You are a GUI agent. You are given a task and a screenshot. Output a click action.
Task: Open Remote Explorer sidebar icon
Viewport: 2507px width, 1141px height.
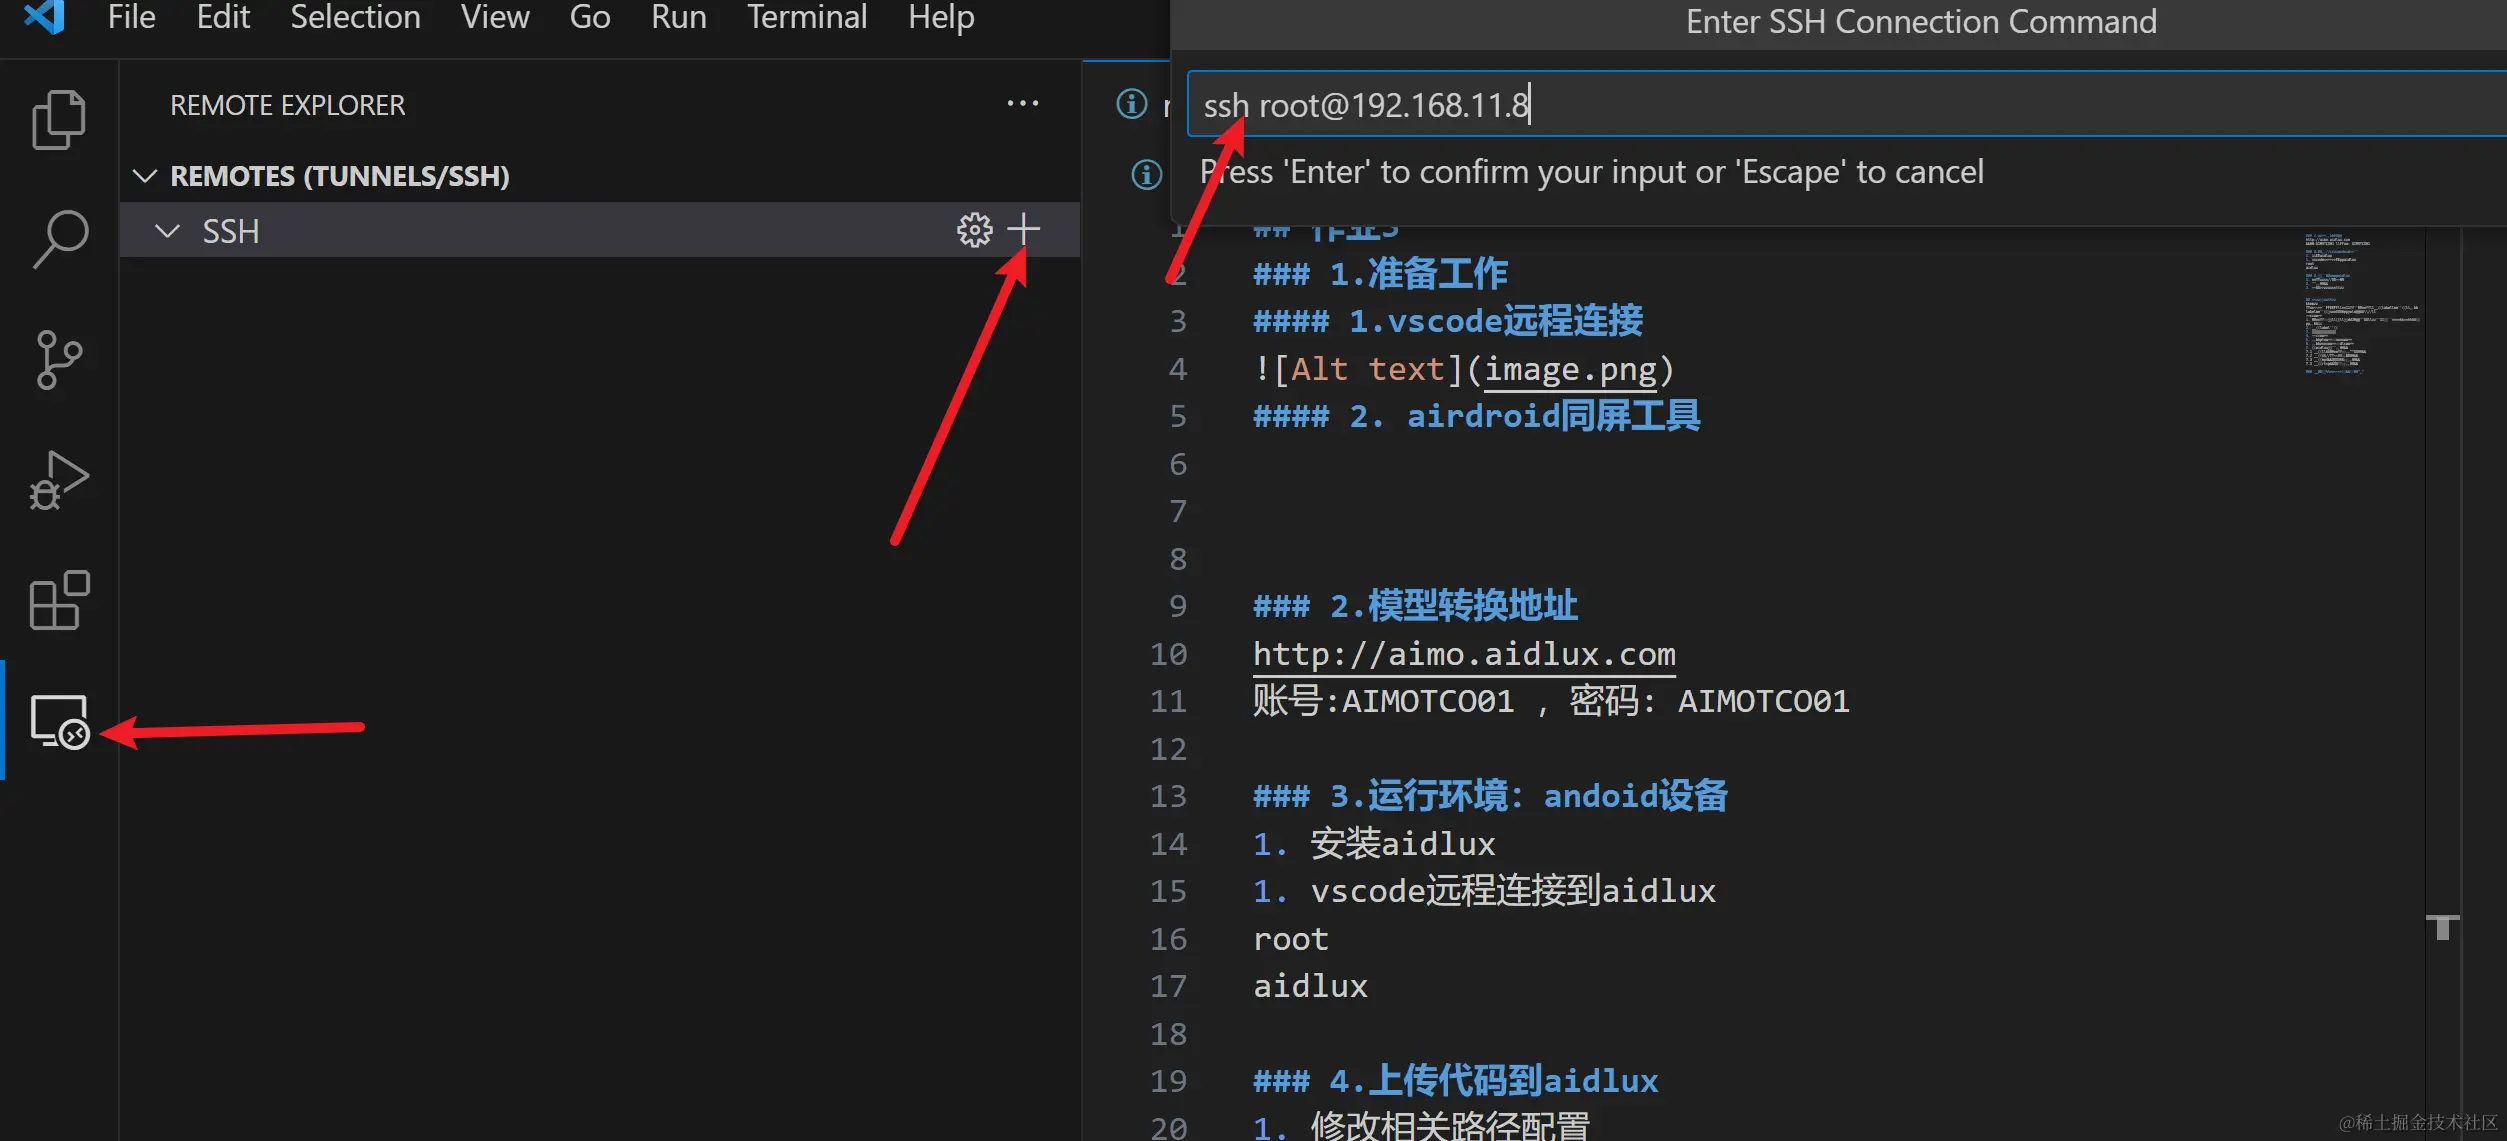[59, 721]
